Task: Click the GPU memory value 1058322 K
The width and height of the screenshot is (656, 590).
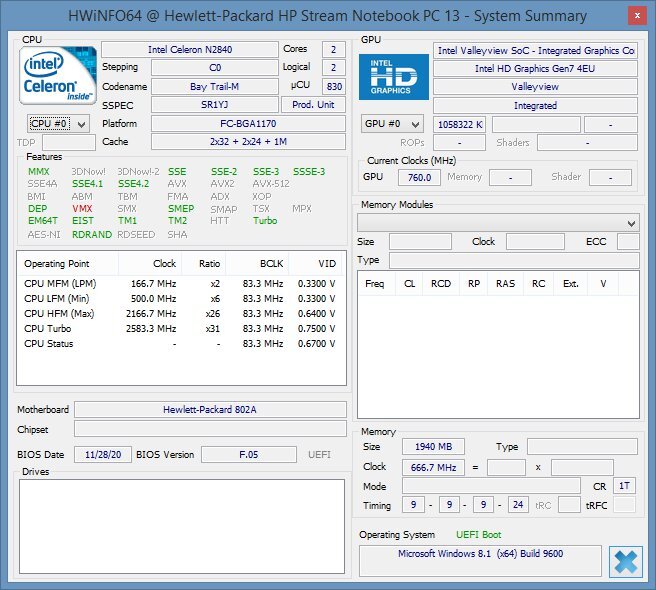Action: (460, 125)
